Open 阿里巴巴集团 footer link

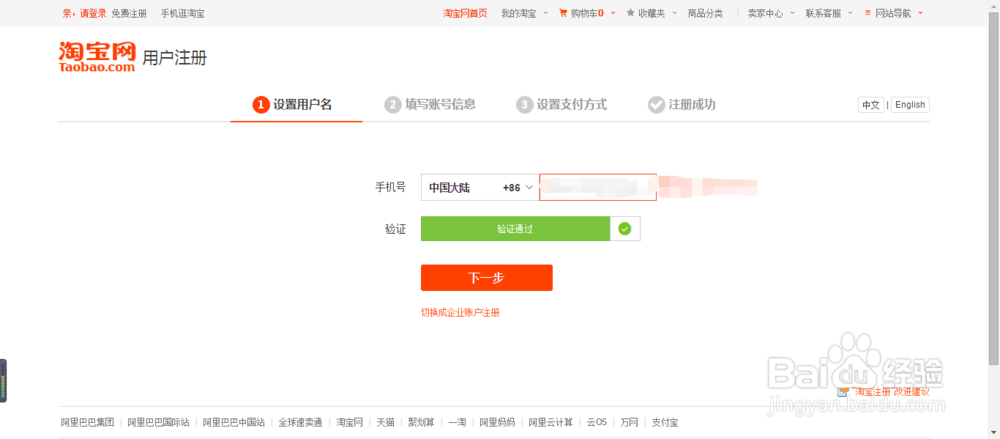coord(87,422)
